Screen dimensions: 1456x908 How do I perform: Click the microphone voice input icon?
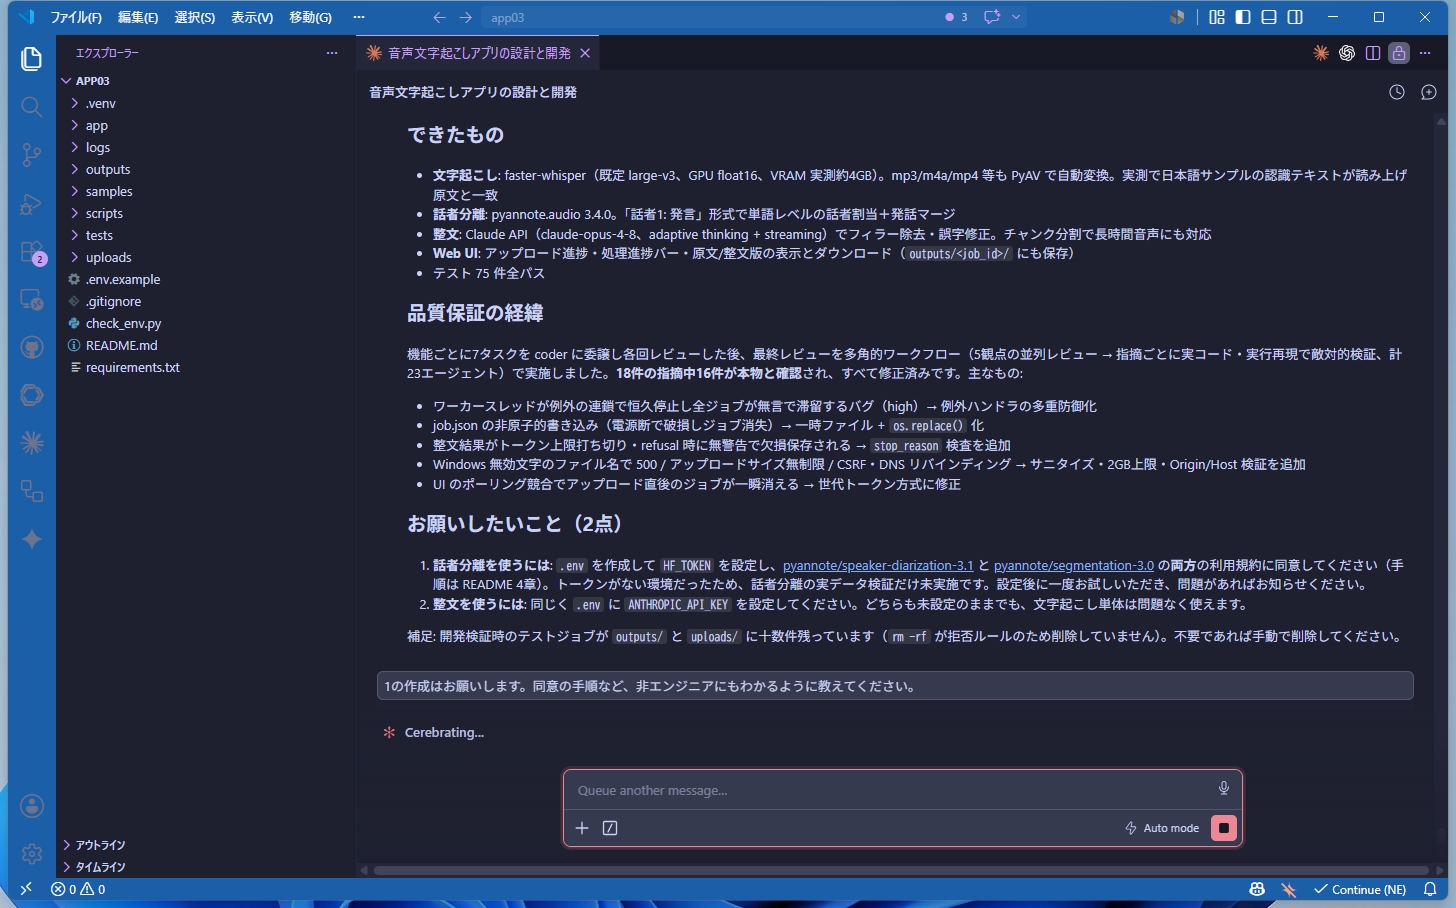tap(1223, 789)
